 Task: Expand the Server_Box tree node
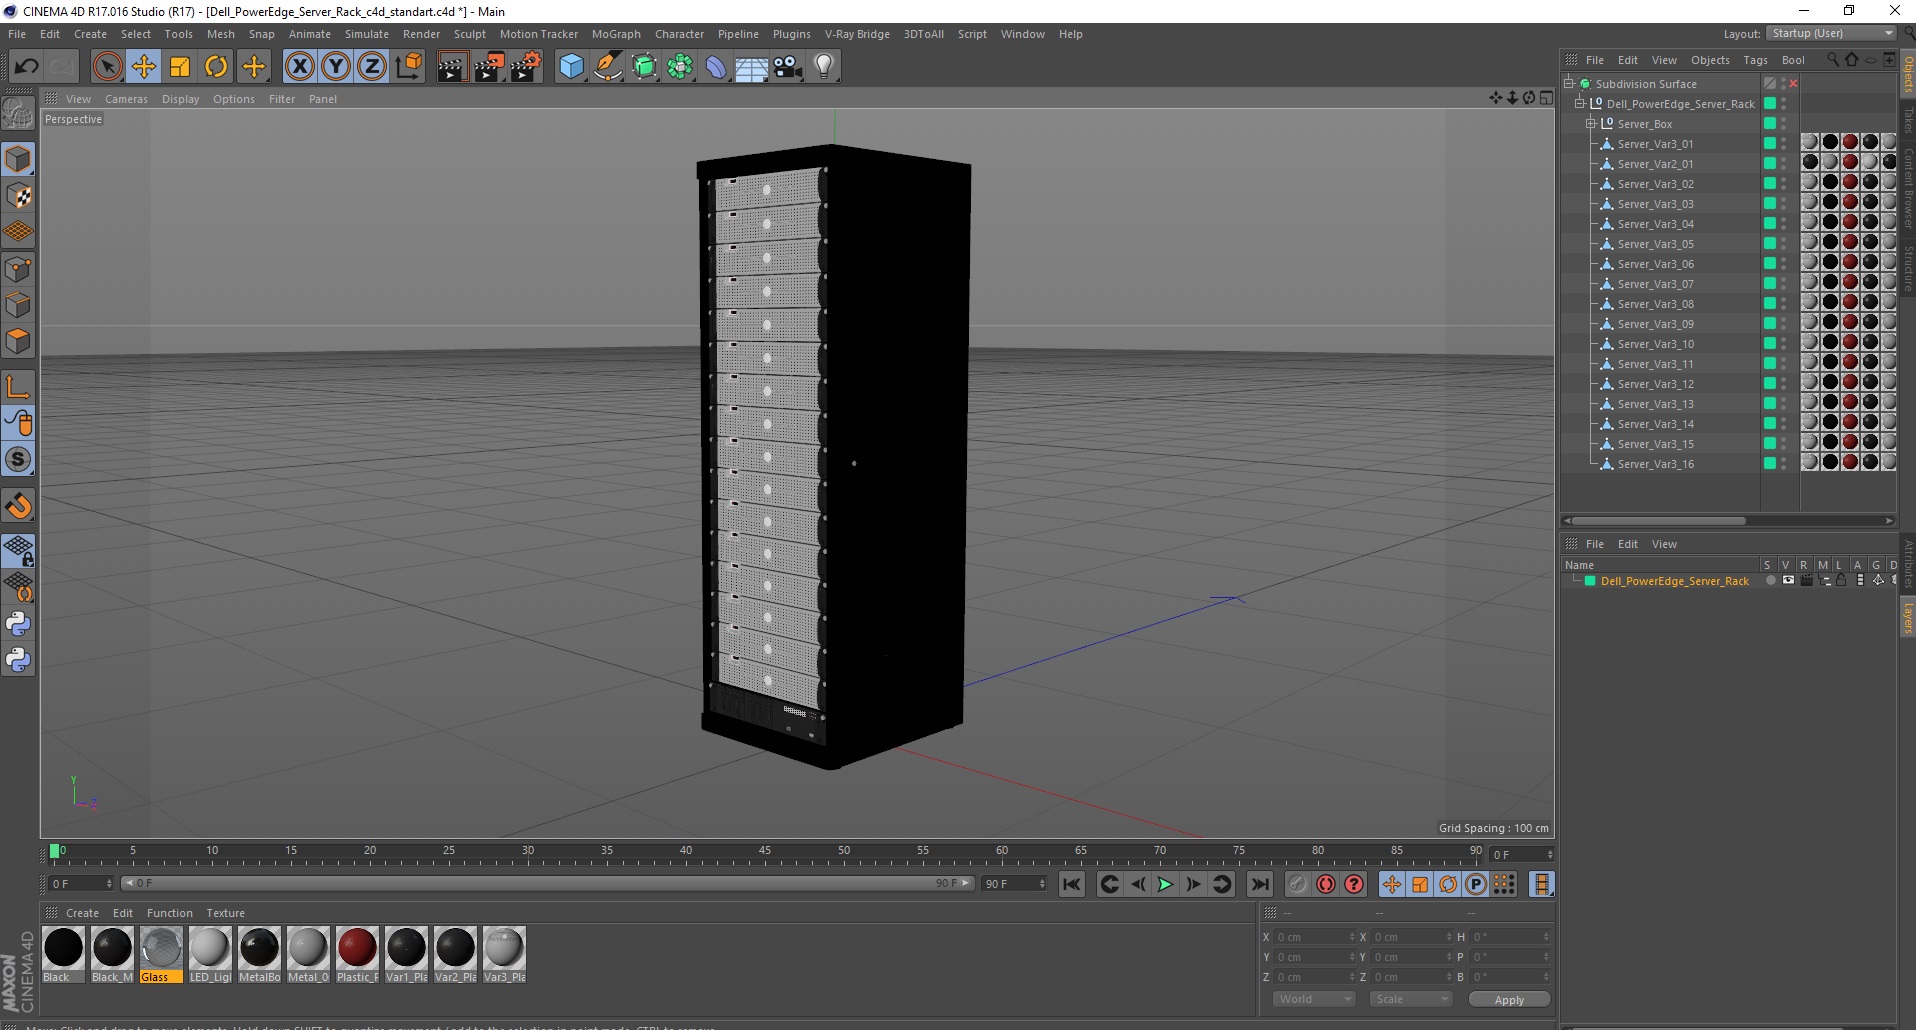tap(1590, 123)
